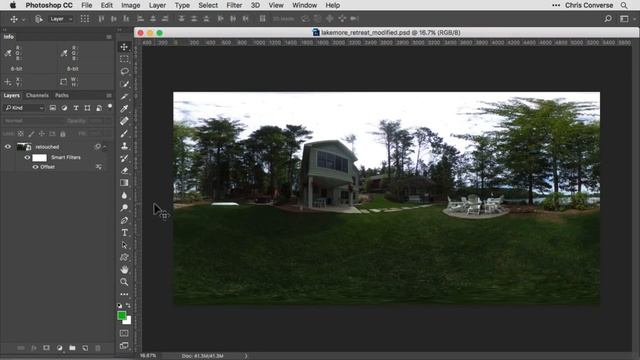Select the Hand tool

[x=124, y=270]
